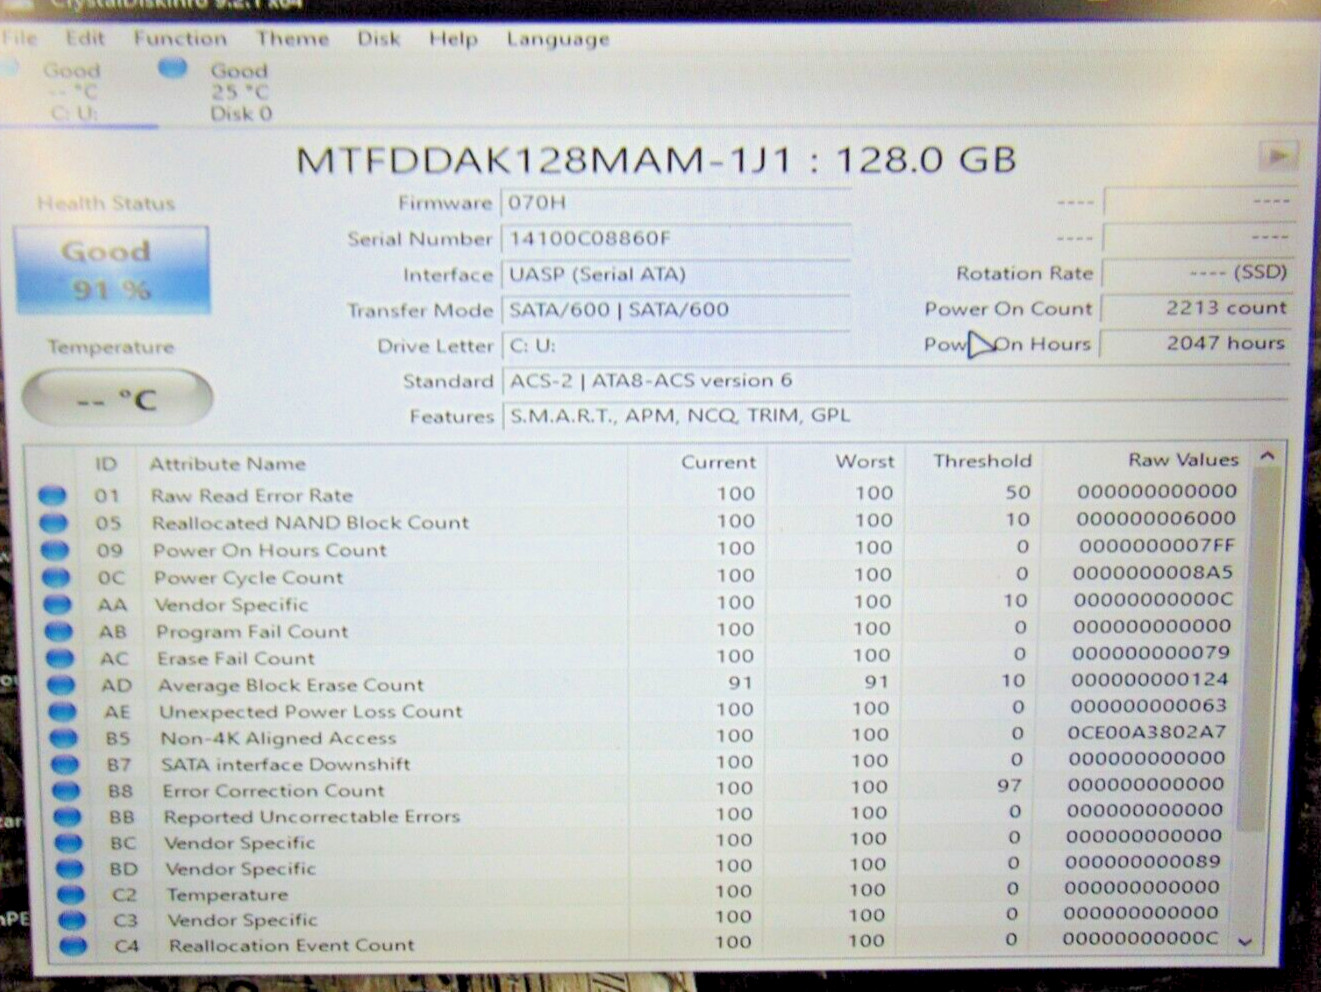Viewport: 1321px width, 992px height.
Task: Click the Current column header
Action: (718, 462)
